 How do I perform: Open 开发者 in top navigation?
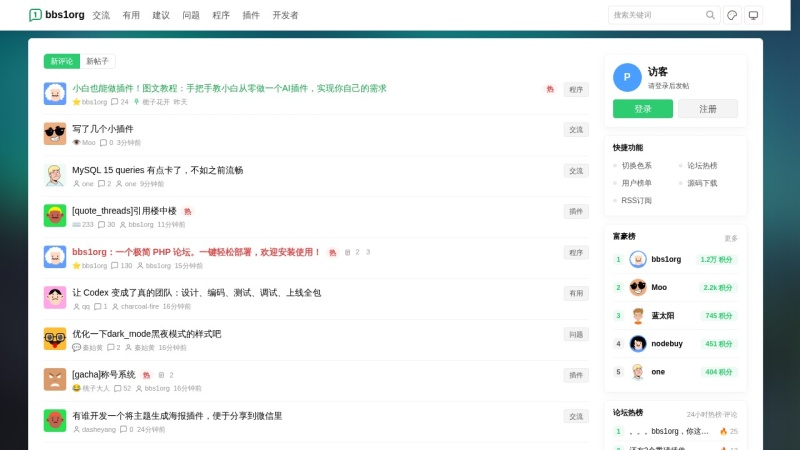click(x=285, y=15)
